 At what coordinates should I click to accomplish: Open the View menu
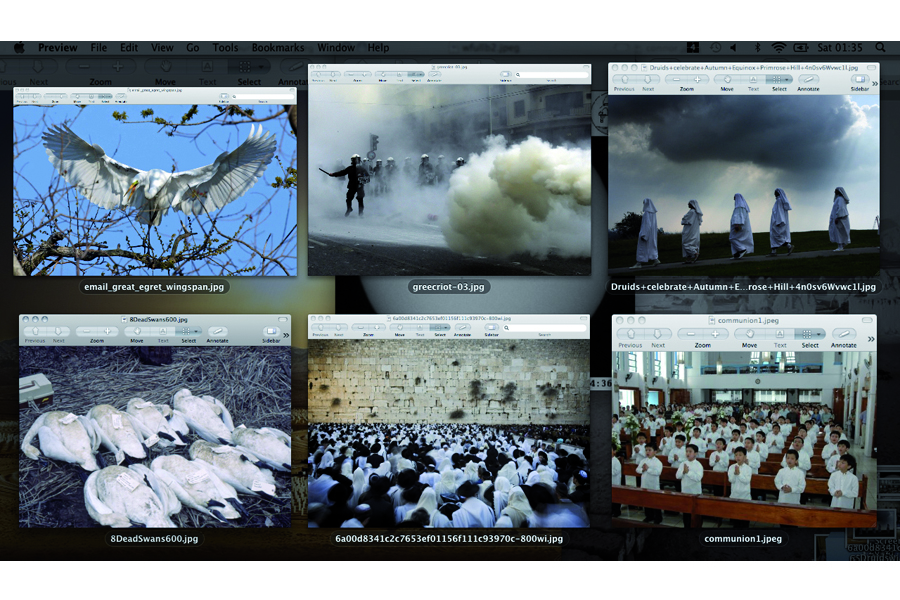pos(162,48)
